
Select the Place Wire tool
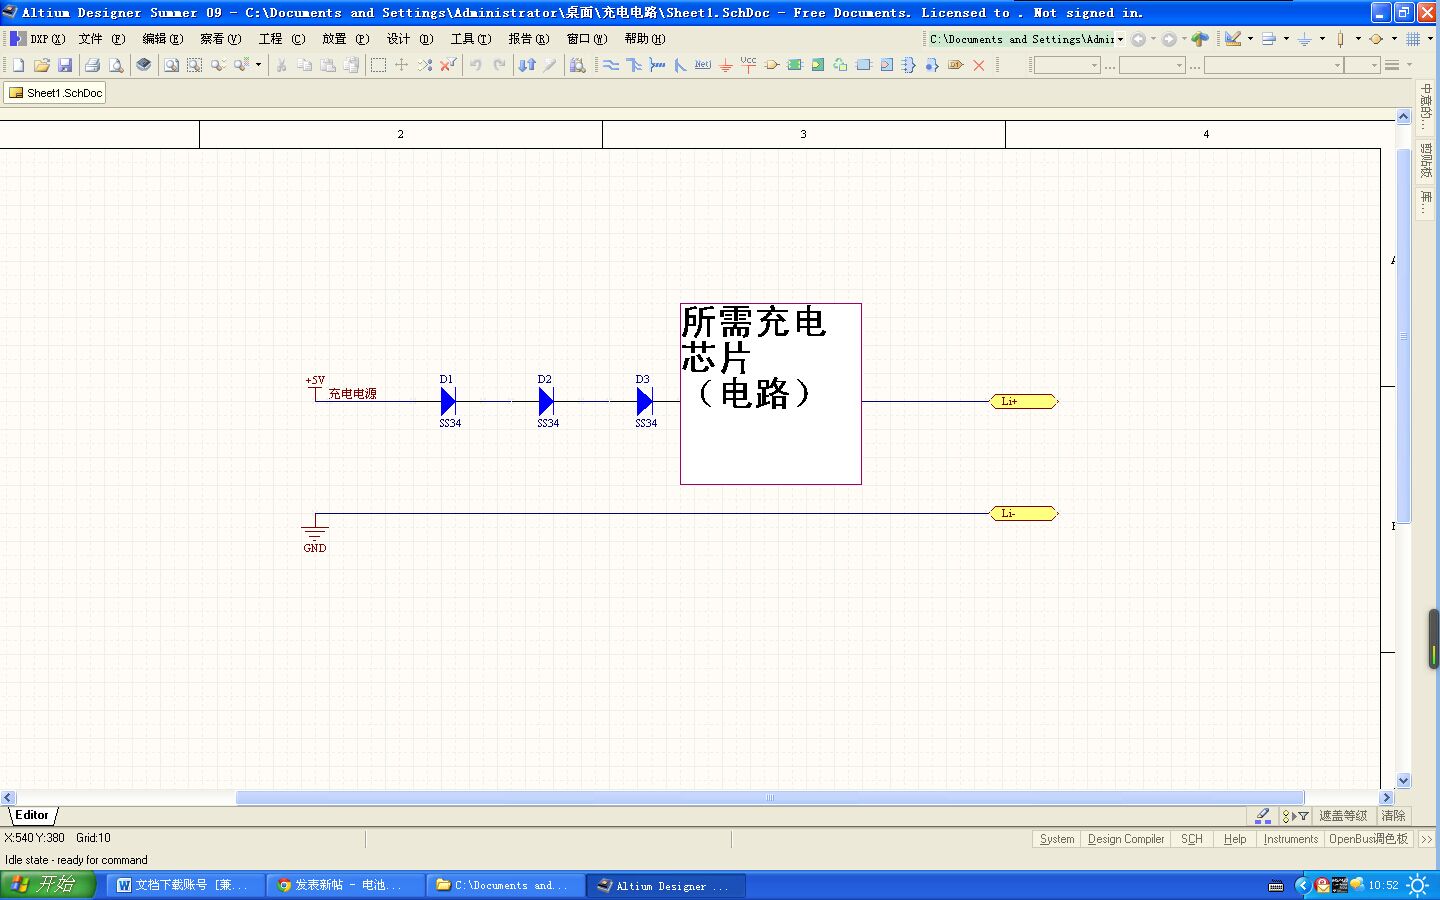click(x=611, y=65)
